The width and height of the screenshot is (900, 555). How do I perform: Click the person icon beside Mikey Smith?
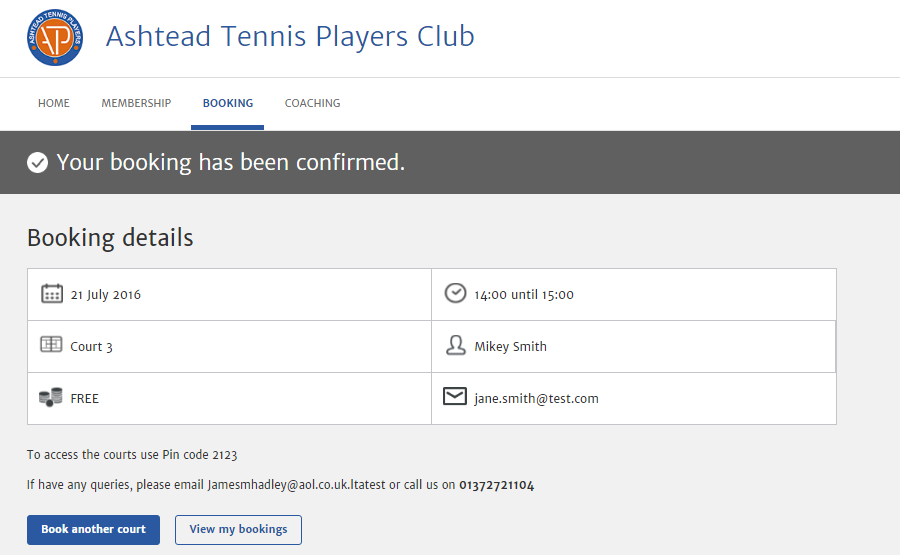coord(455,346)
